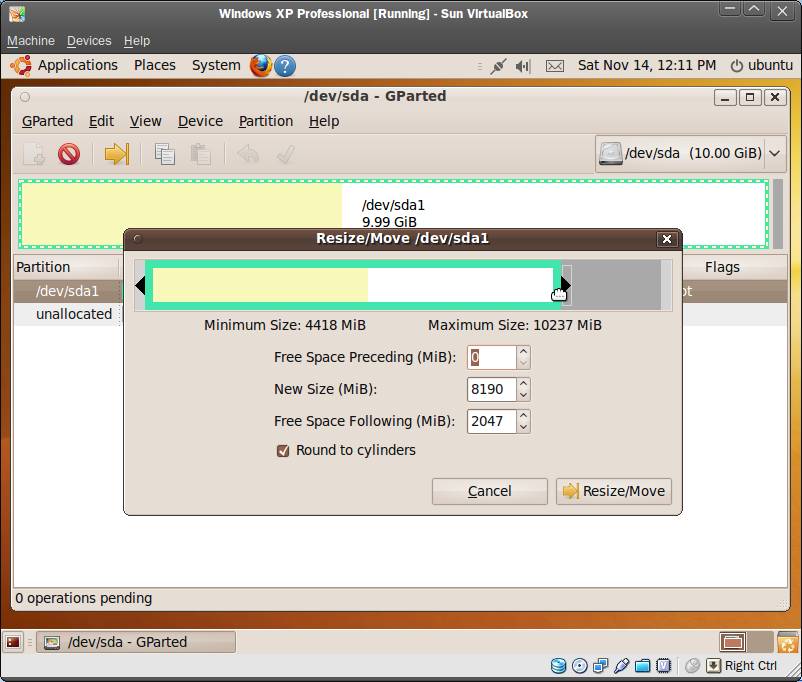Open the Partition menu

pyautogui.click(x=266, y=121)
